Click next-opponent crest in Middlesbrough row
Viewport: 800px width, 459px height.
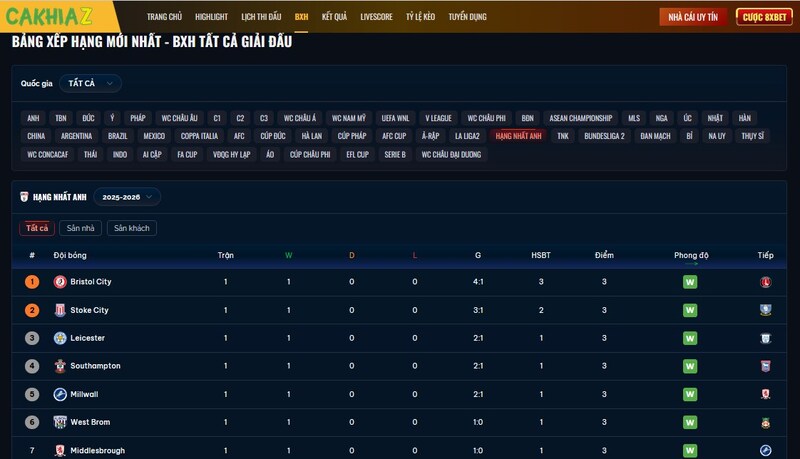coord(765,450)
